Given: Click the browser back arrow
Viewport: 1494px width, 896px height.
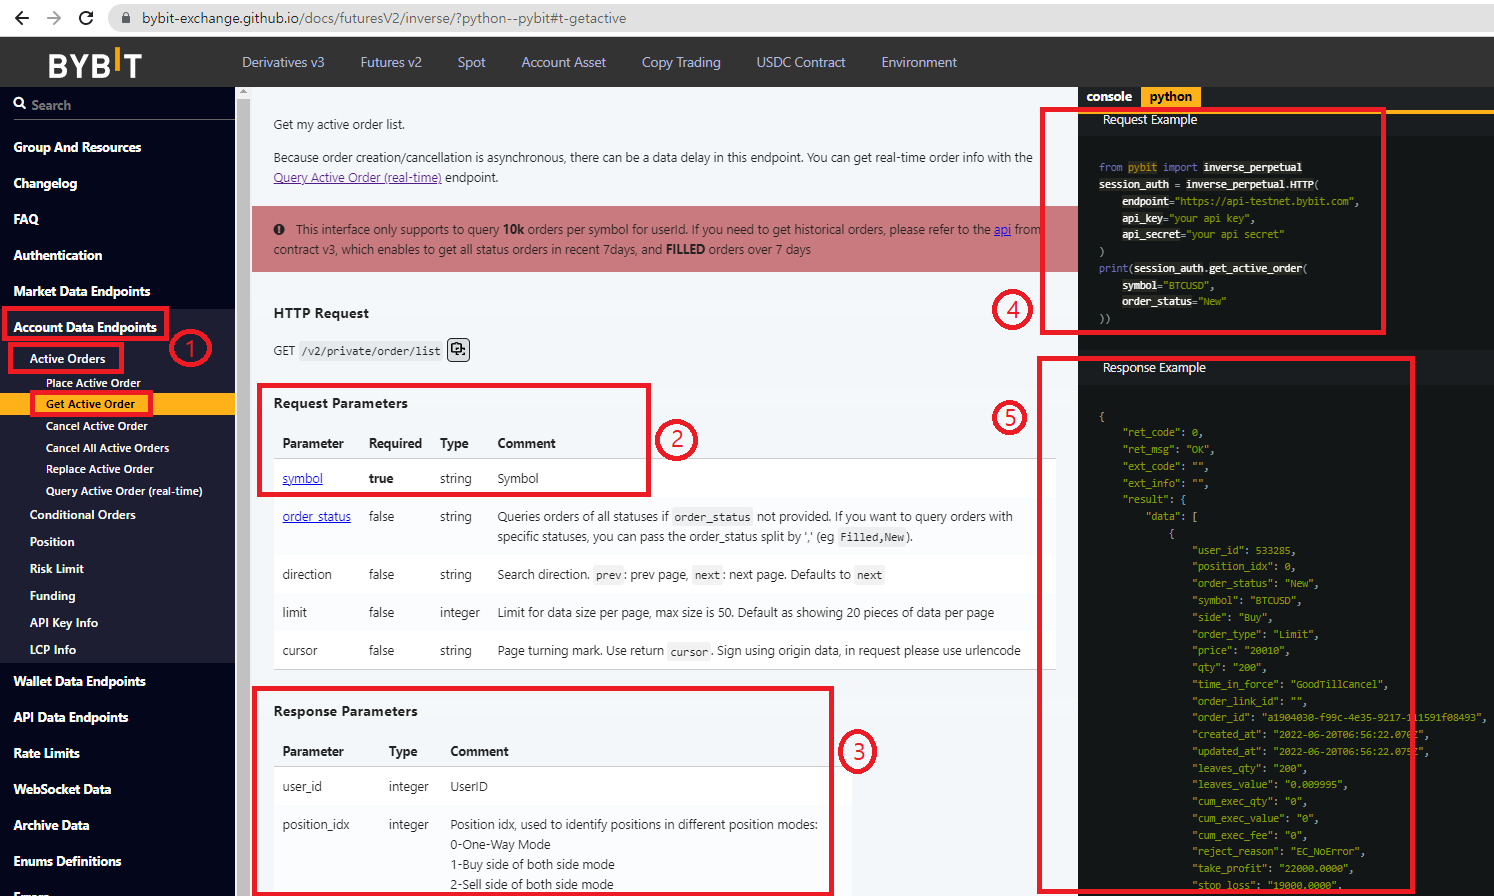Looking at the screenshot, I should 22,18.
